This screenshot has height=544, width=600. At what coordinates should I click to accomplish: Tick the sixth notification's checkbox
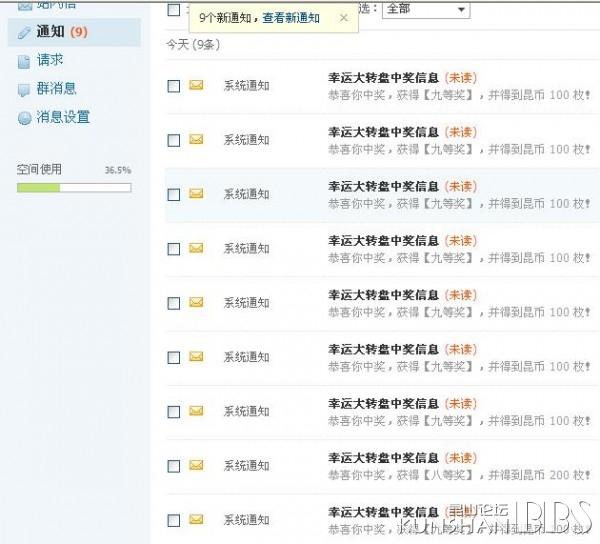coord(174,358)
